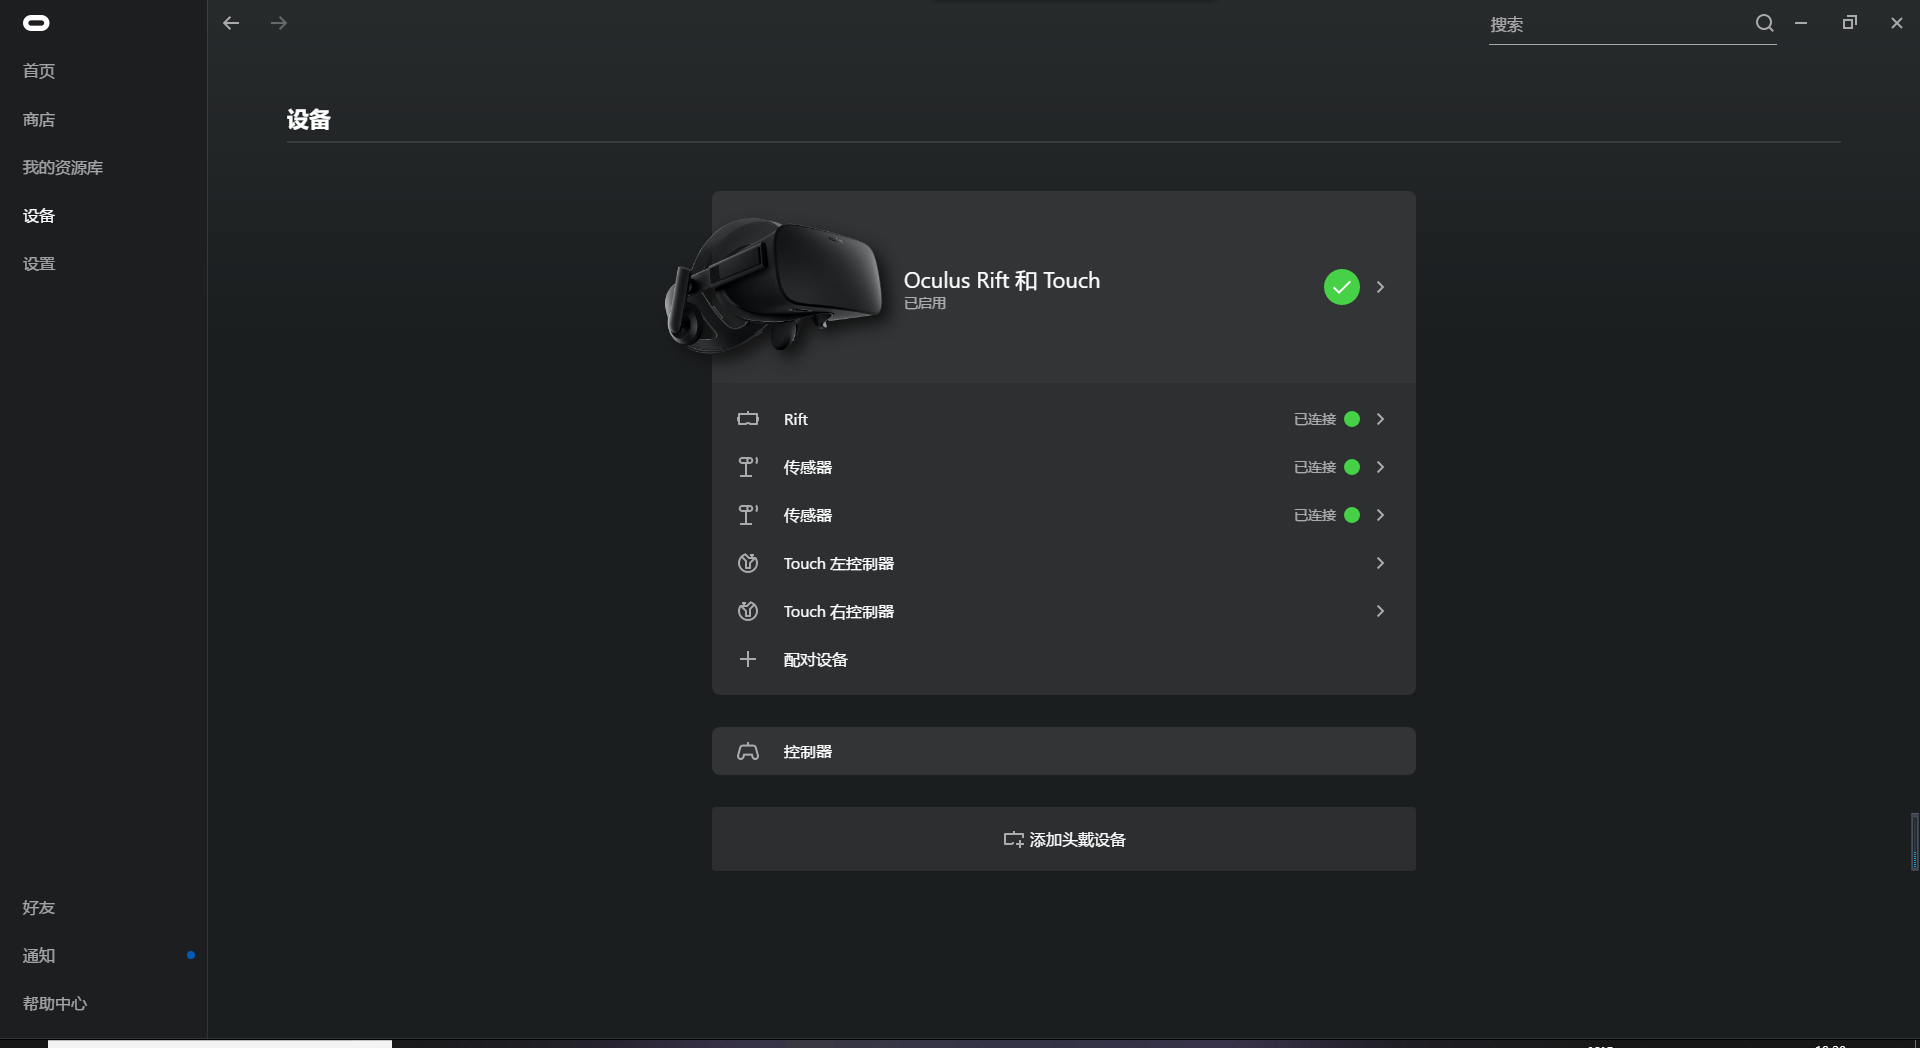Click the 添加头戴设备 button
This screenshot has width=1920, height=1048.
pos(1064,839)
